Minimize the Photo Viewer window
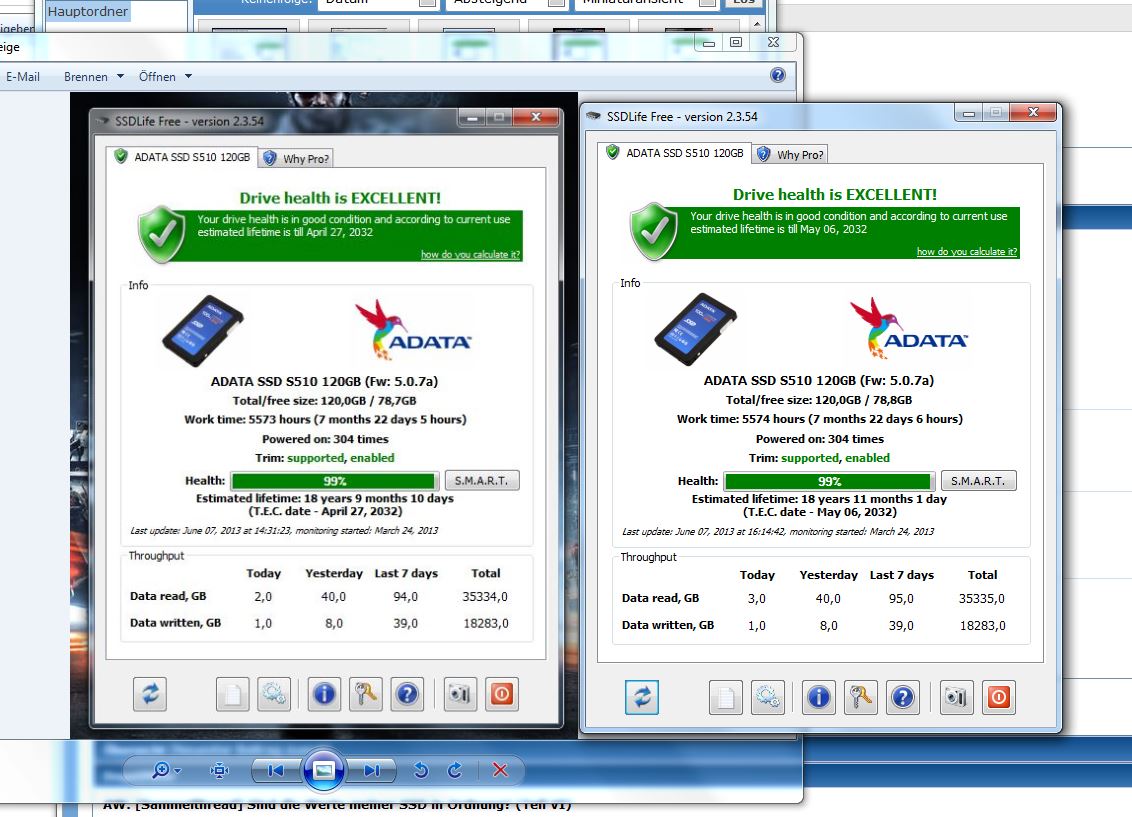 (709, 43)
